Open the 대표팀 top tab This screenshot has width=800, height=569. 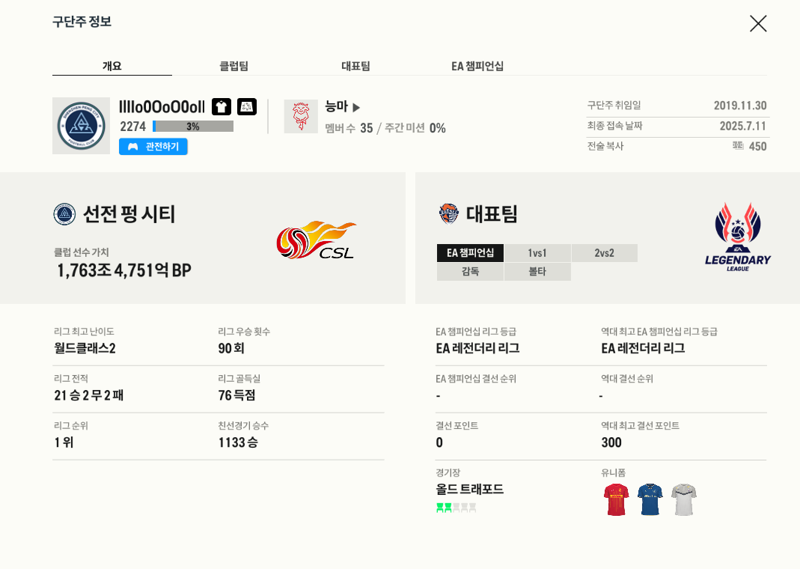pyautogui.click(x=356, y=66)
